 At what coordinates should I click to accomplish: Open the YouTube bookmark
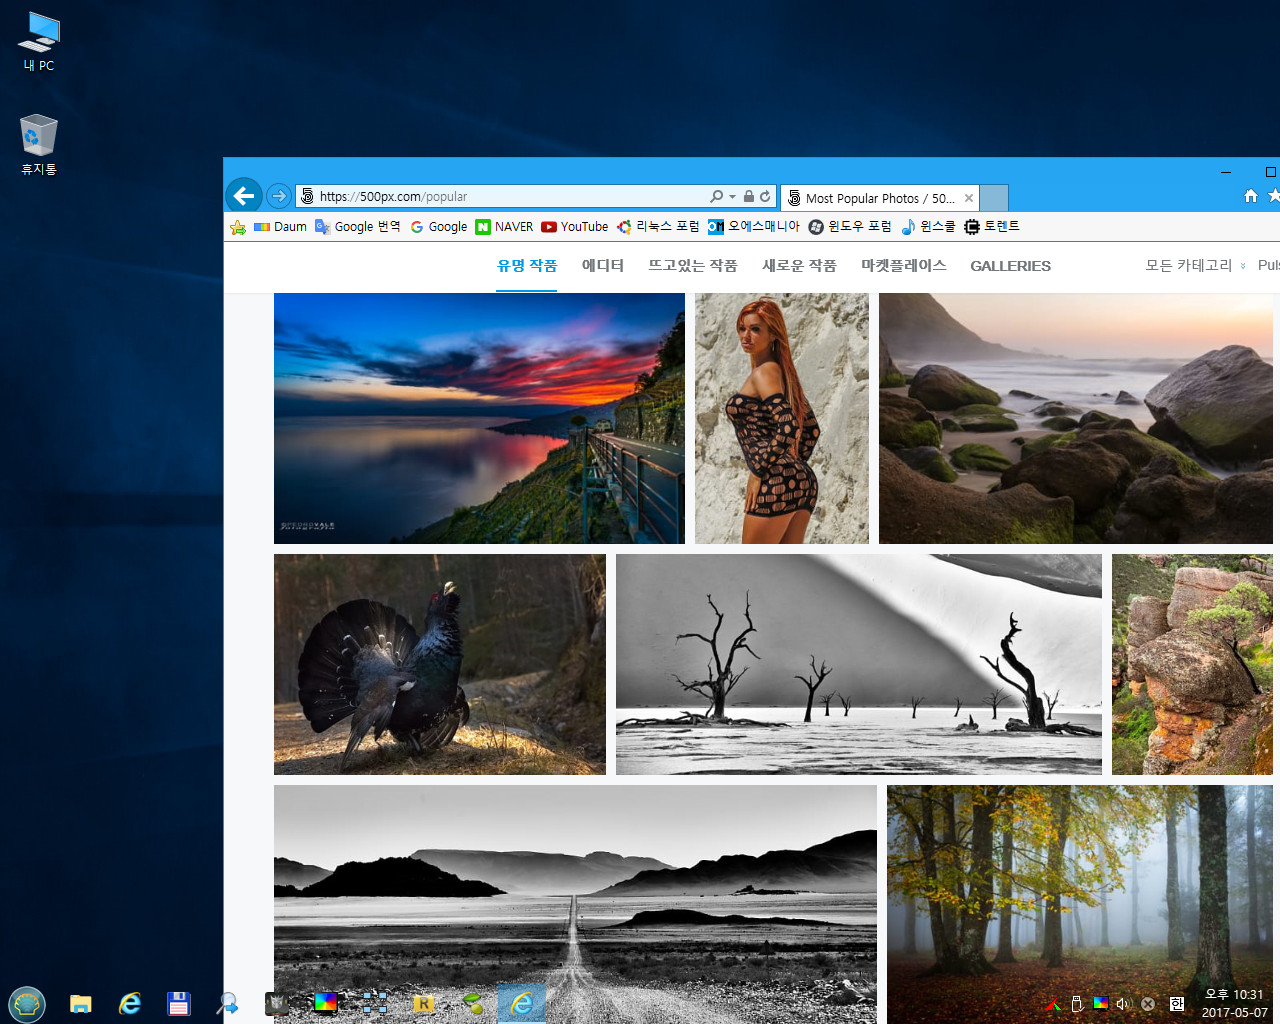575,227
